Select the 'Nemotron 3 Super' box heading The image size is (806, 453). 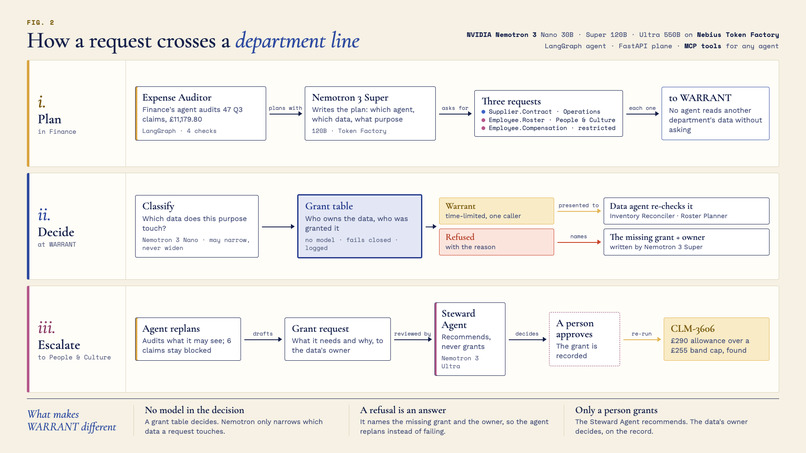click(350, 98)
